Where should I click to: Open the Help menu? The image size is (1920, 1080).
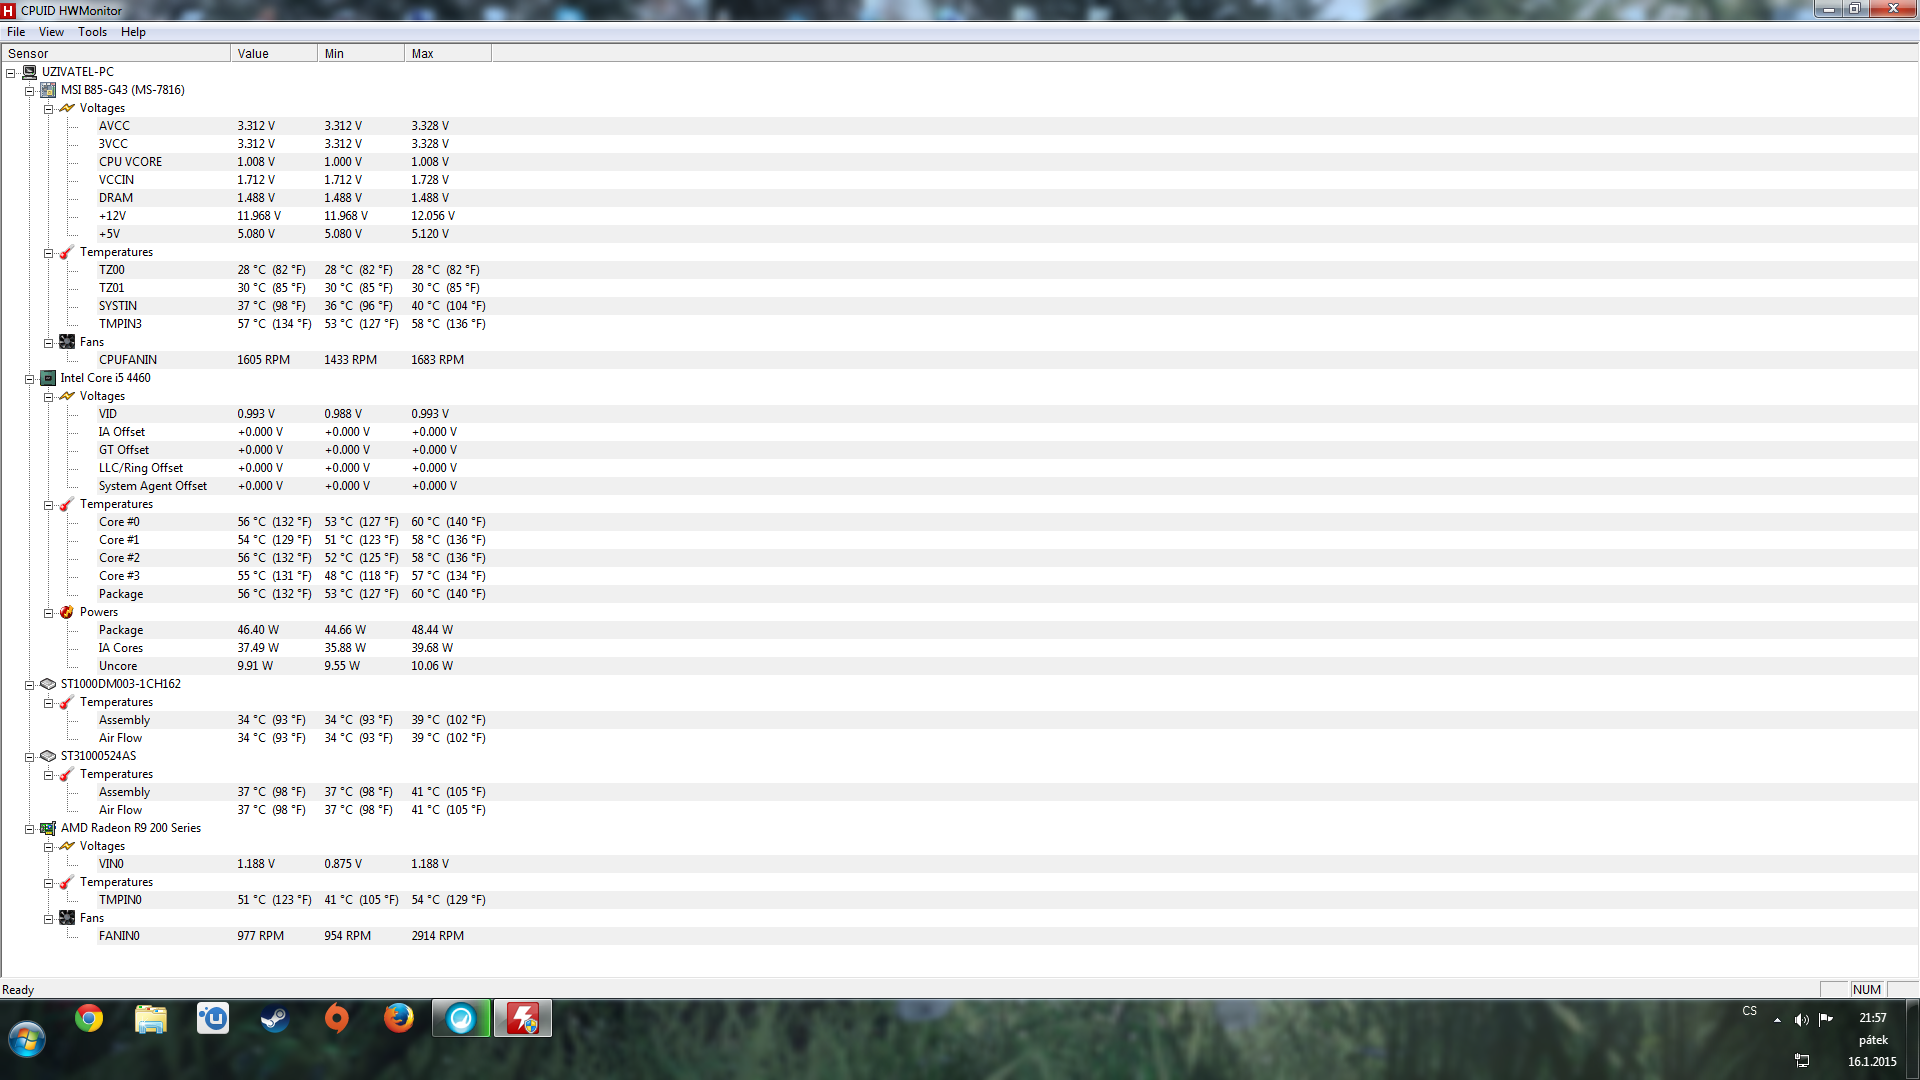133,32
